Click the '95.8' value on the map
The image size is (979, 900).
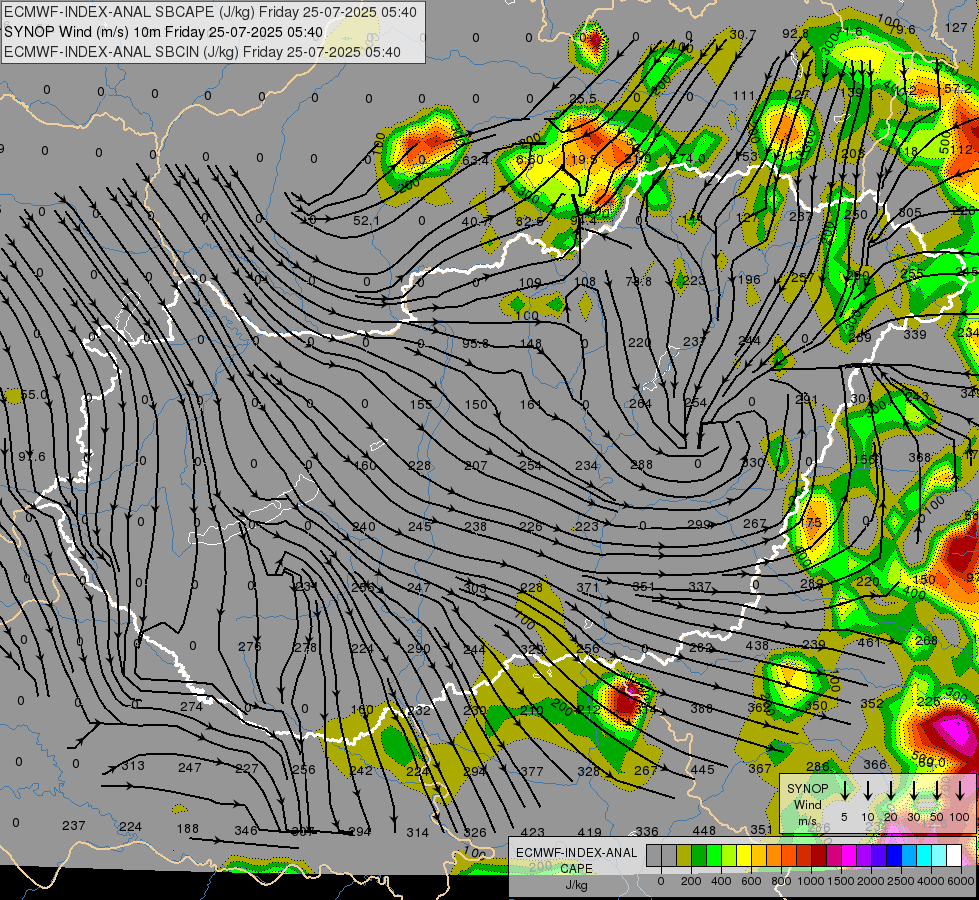click(x=475, y=344)
